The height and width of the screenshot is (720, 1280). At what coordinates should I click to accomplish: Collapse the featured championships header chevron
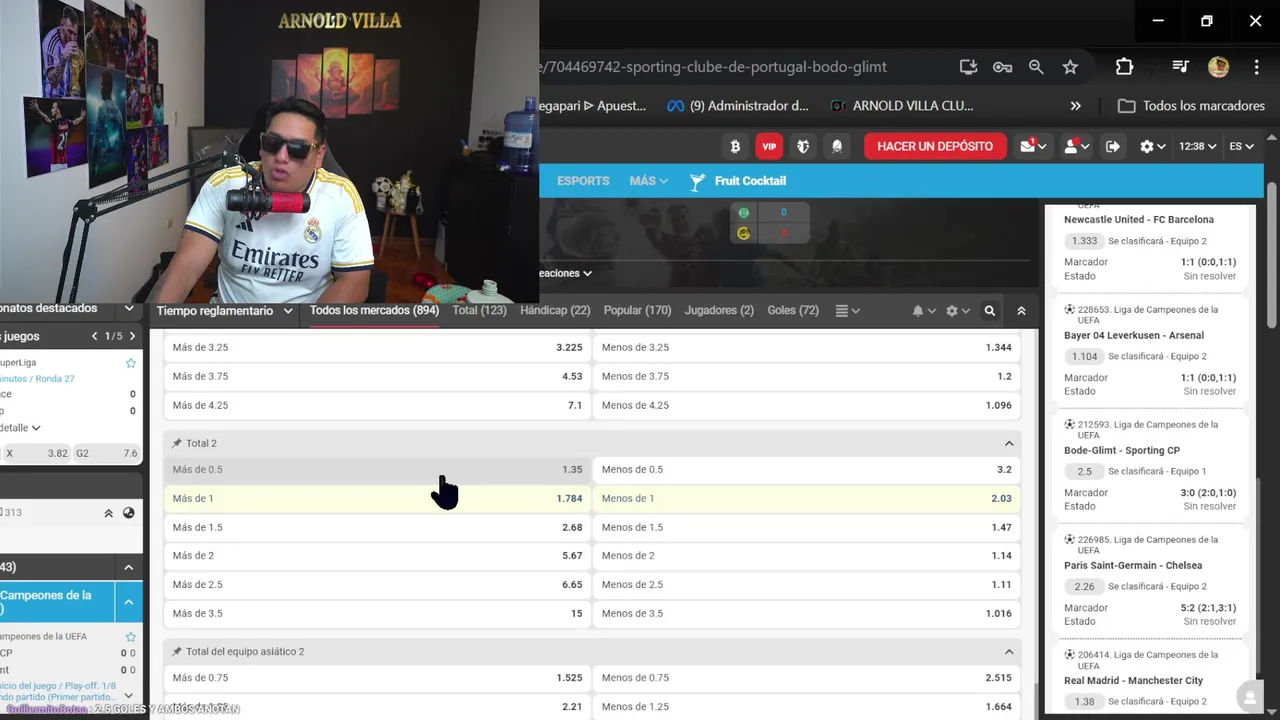point(129,308)
